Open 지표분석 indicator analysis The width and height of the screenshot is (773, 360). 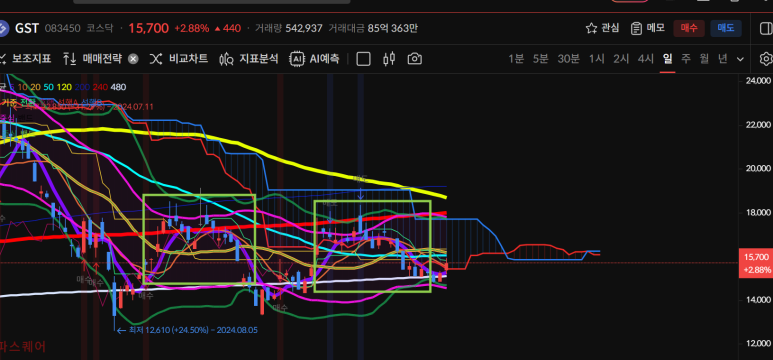click(248, 59)
